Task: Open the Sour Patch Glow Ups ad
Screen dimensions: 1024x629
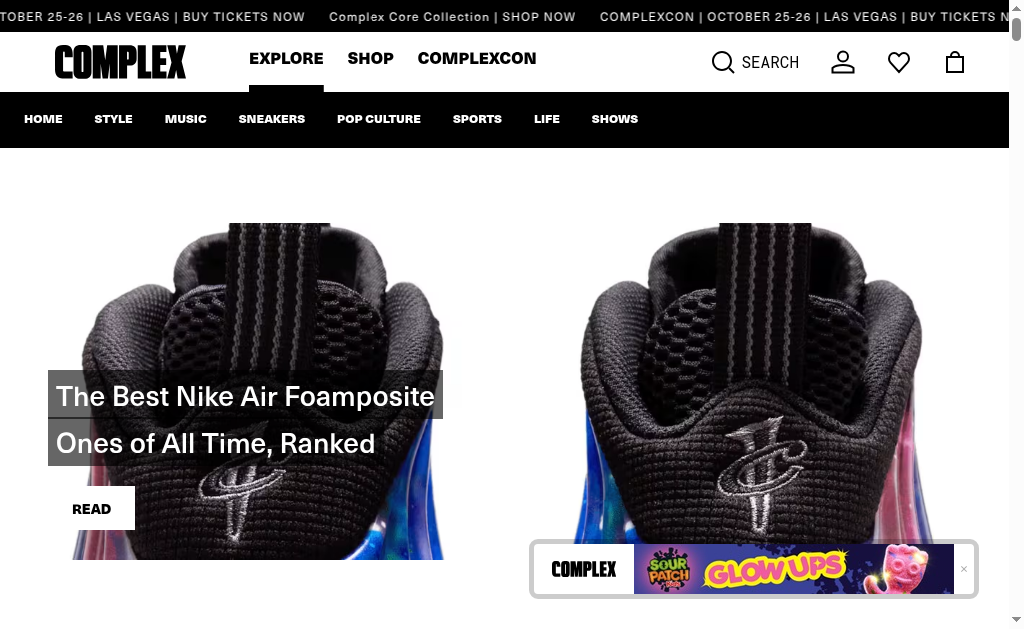Action: 793,569
